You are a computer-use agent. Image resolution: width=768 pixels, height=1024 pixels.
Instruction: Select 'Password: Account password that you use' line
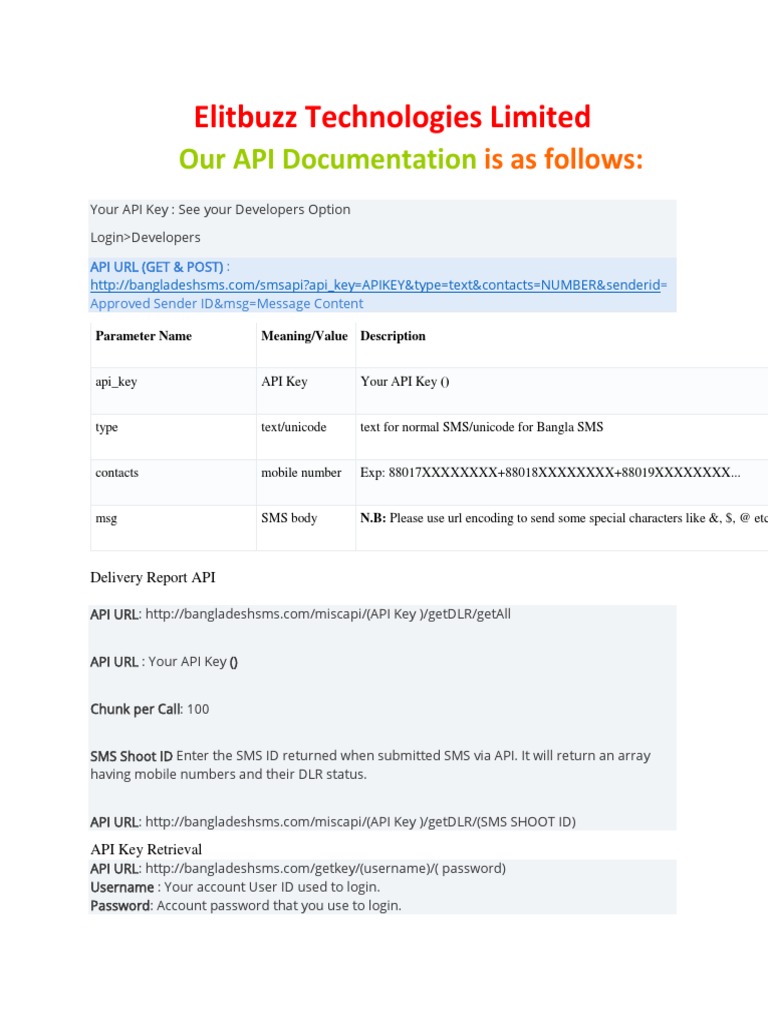point(246,906)
